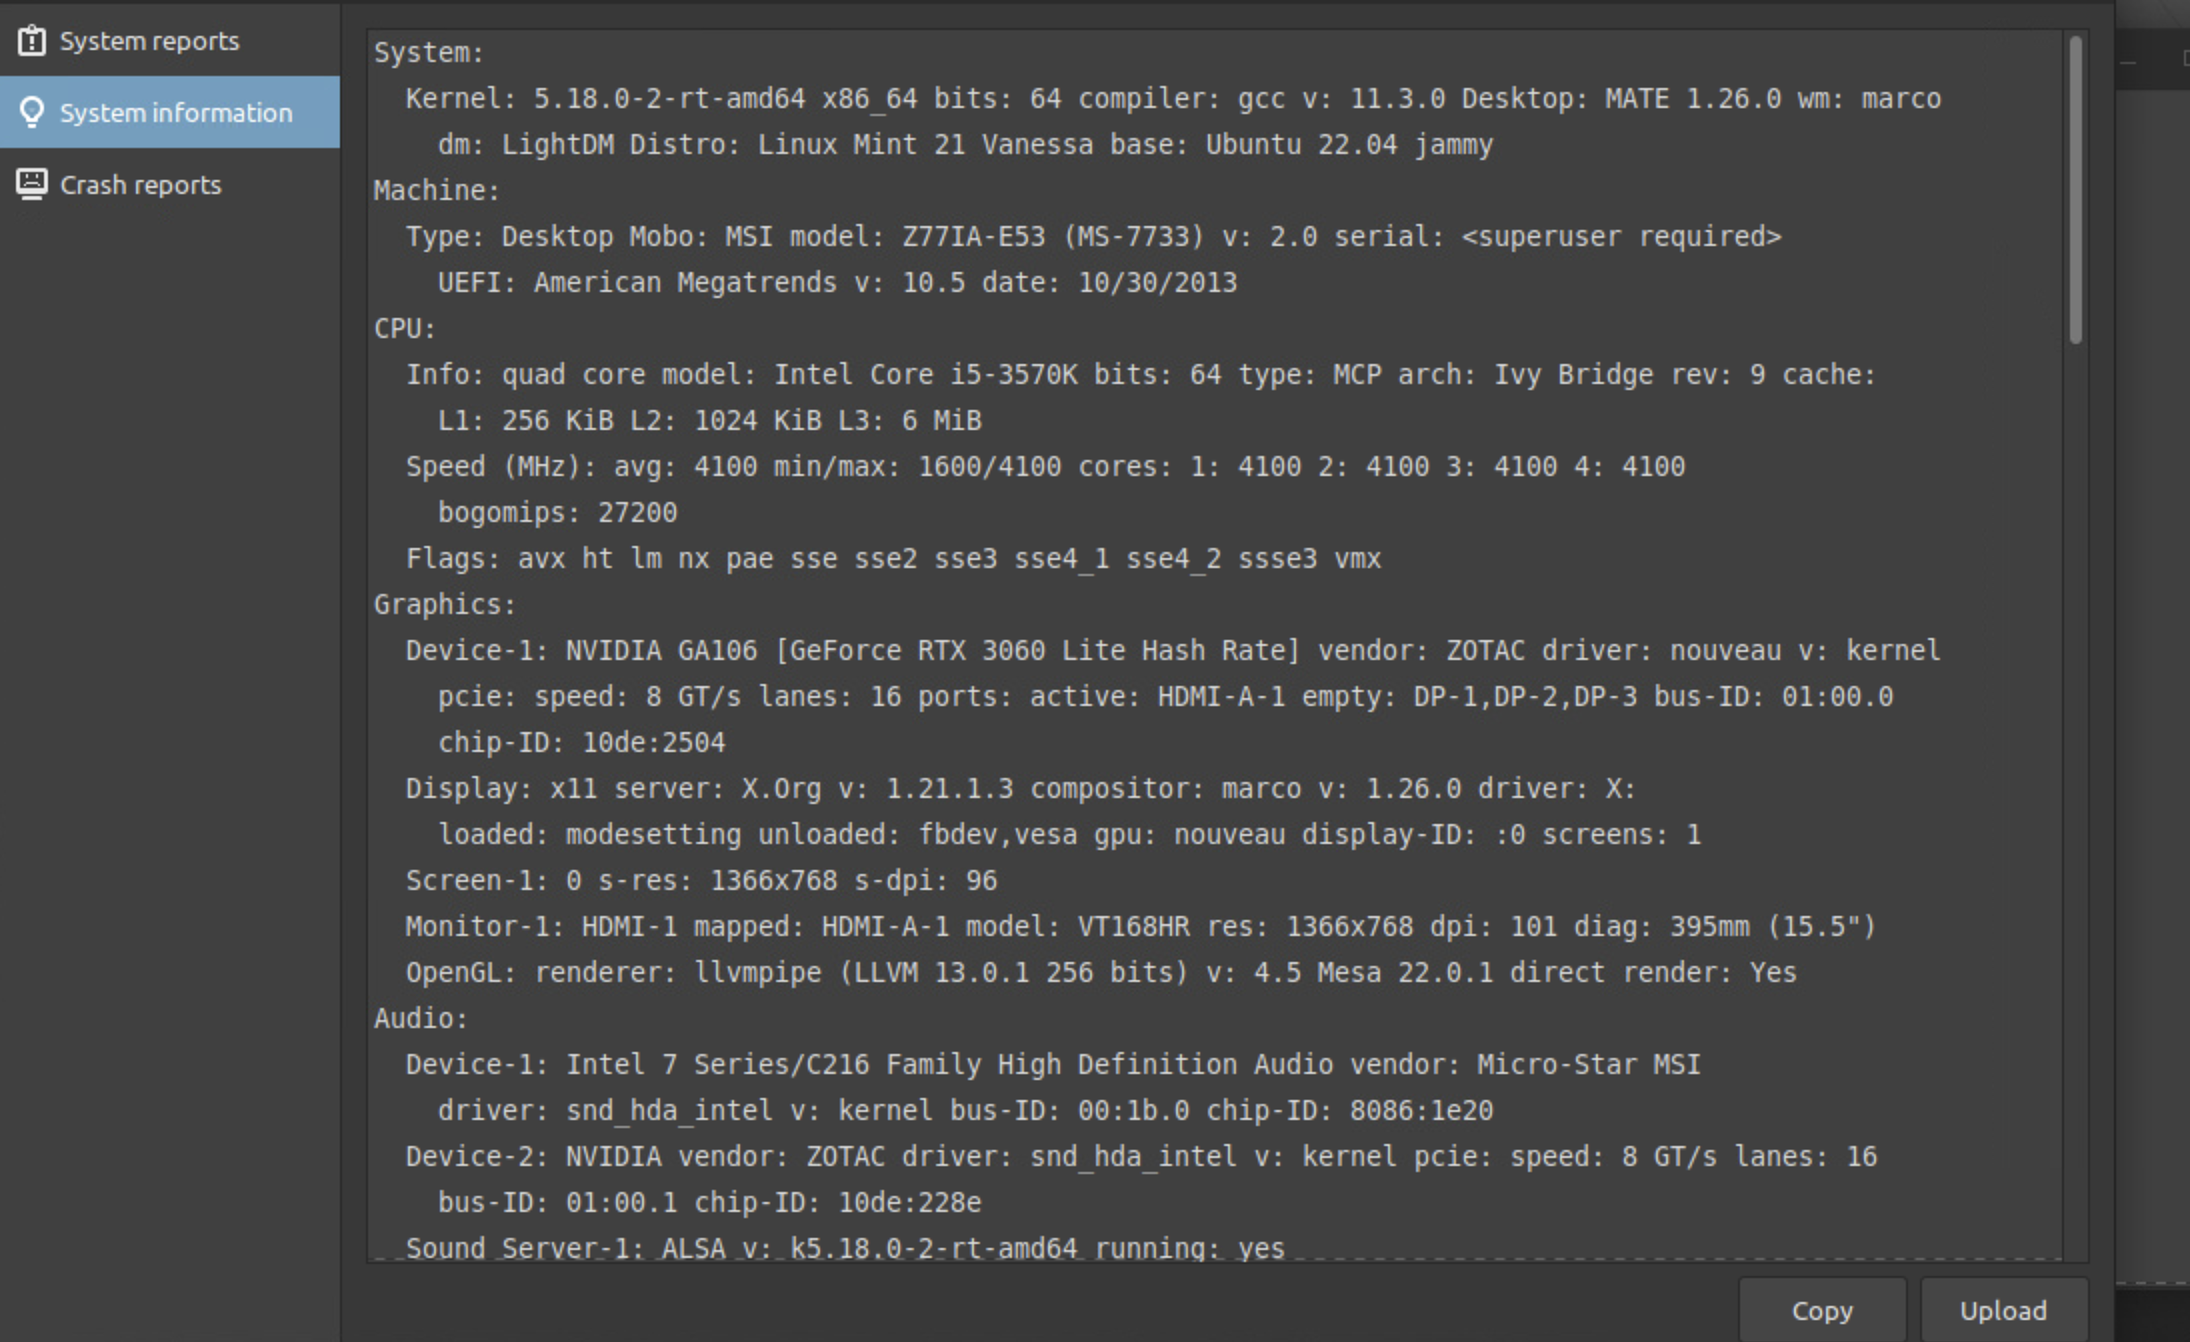Image resolution: width=2190 pixels, height=1342 pixels.
Task: Open the System reports sidebar label
Action: (149, 41)
